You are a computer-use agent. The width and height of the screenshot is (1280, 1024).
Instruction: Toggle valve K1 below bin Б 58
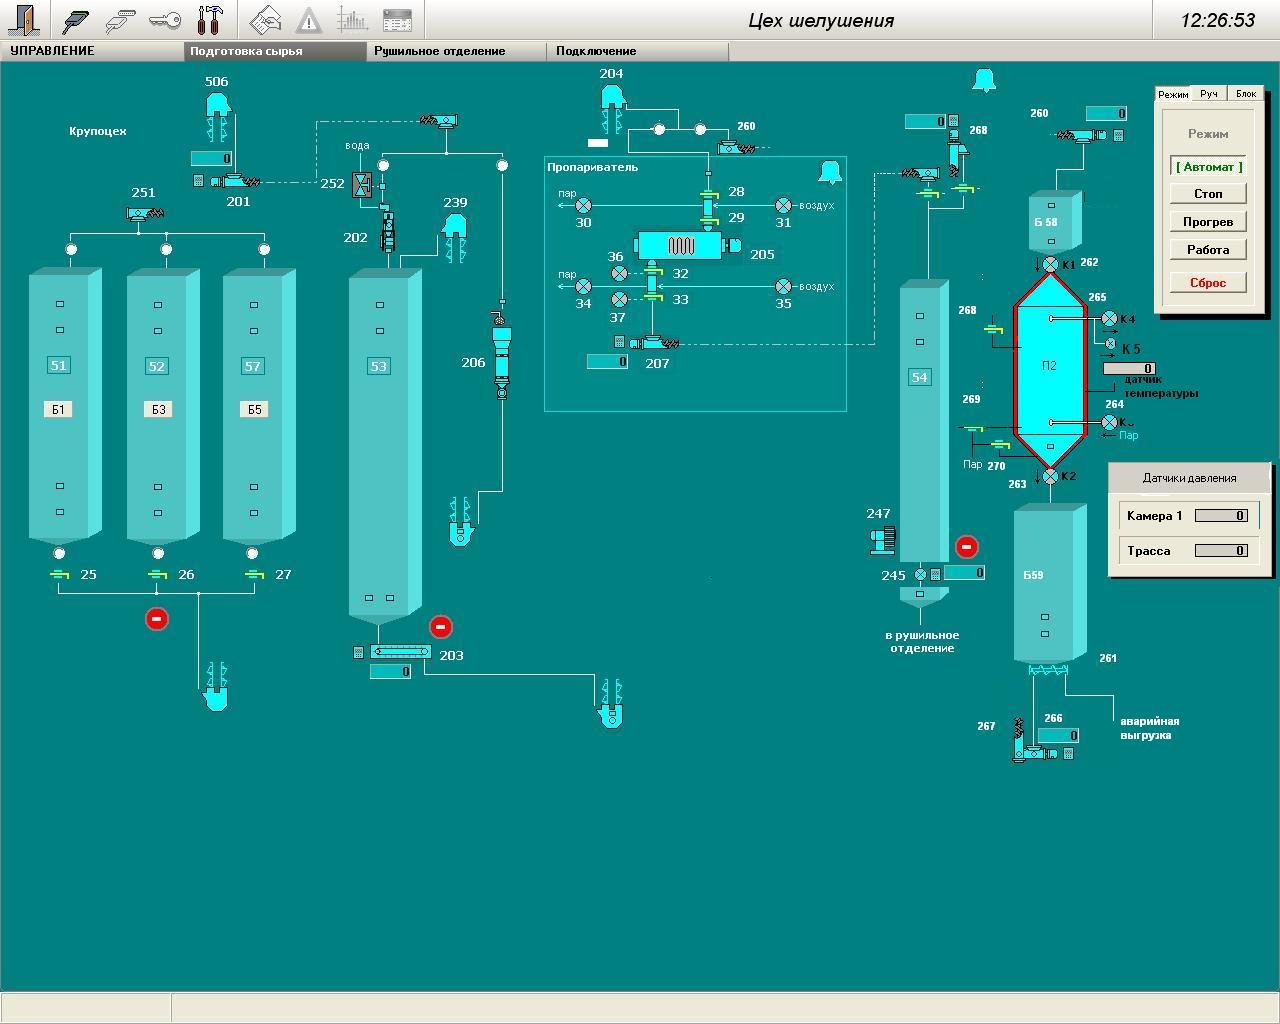[1050, 264]
